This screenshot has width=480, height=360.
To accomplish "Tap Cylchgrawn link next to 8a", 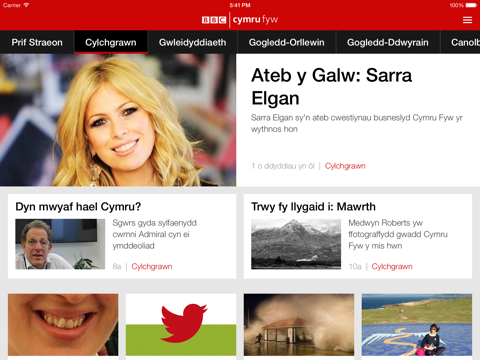I will click(x=152, y=266).
